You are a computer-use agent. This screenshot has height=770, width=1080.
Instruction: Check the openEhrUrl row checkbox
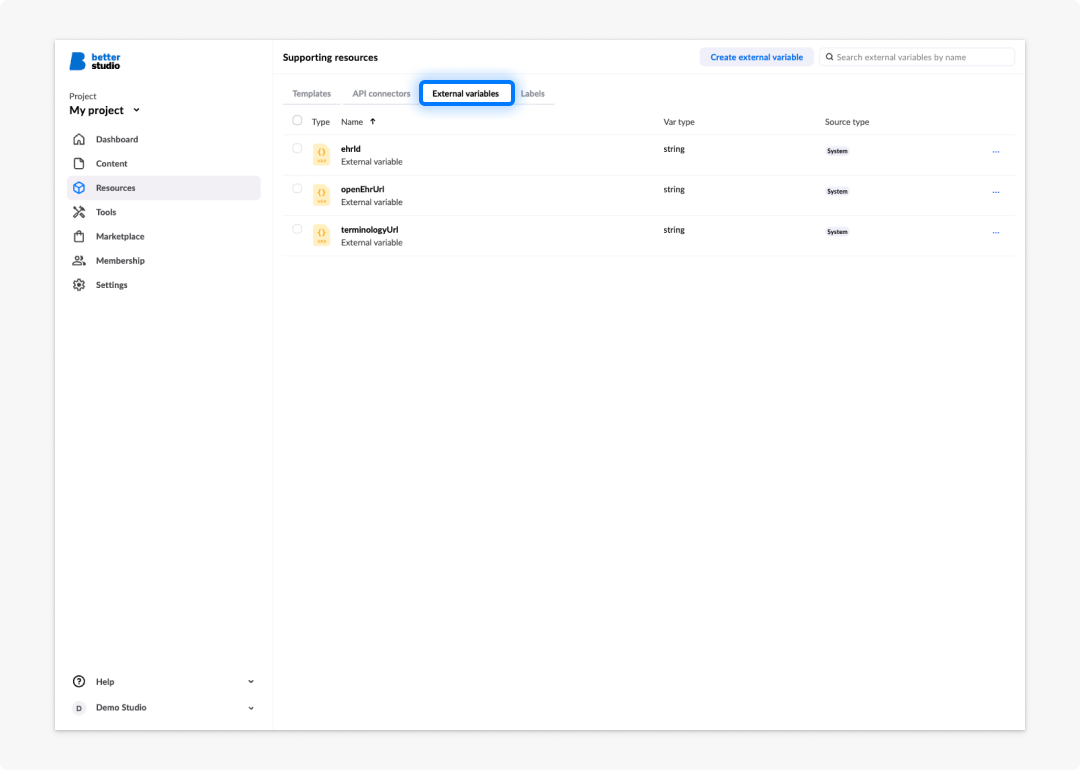tap(297, 189)
